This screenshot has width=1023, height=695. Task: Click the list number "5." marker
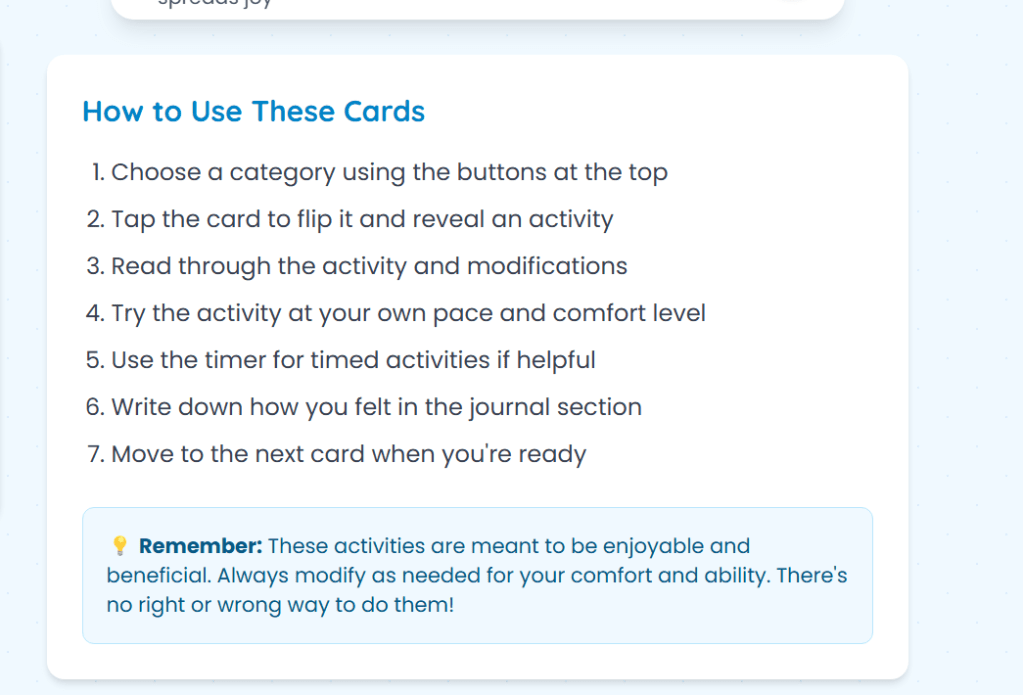[x=96, y=360]
